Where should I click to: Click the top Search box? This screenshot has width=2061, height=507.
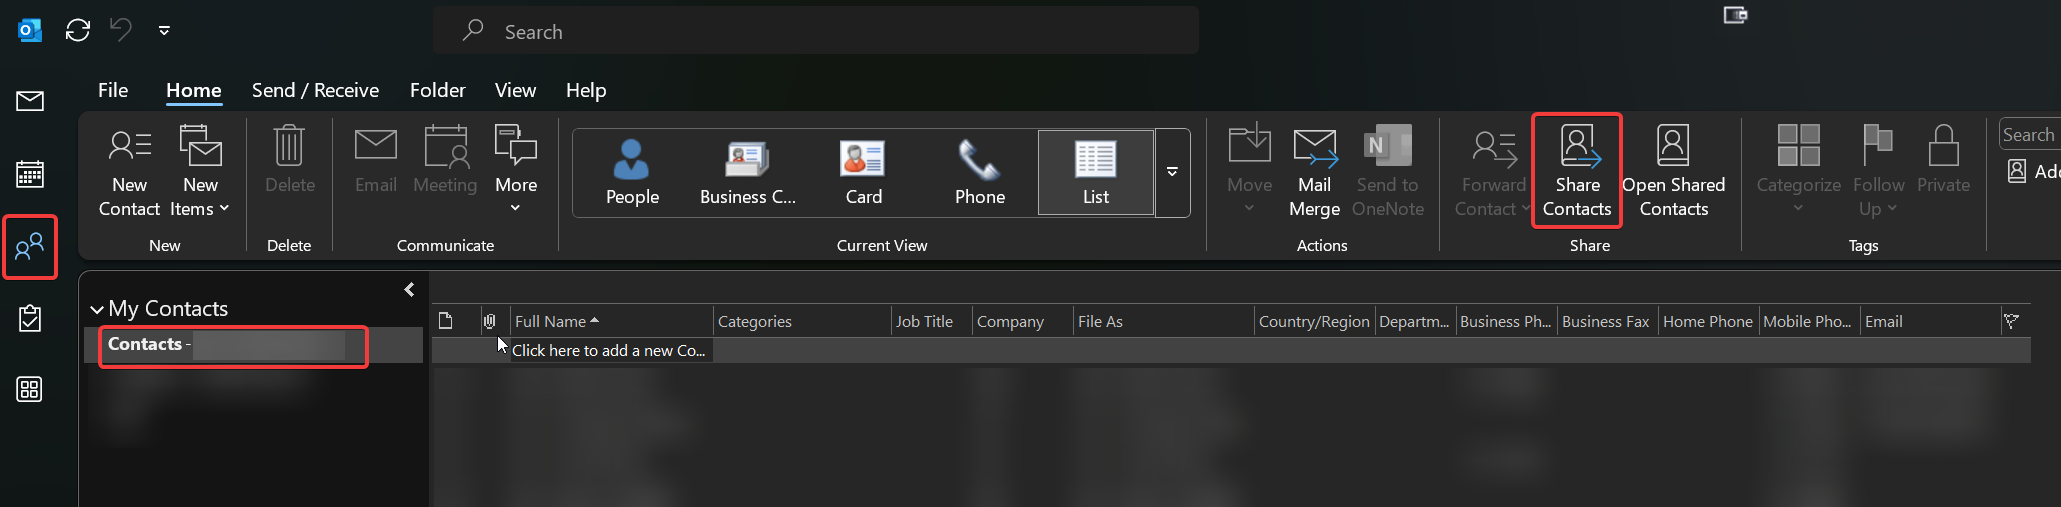tap(815, 31)
